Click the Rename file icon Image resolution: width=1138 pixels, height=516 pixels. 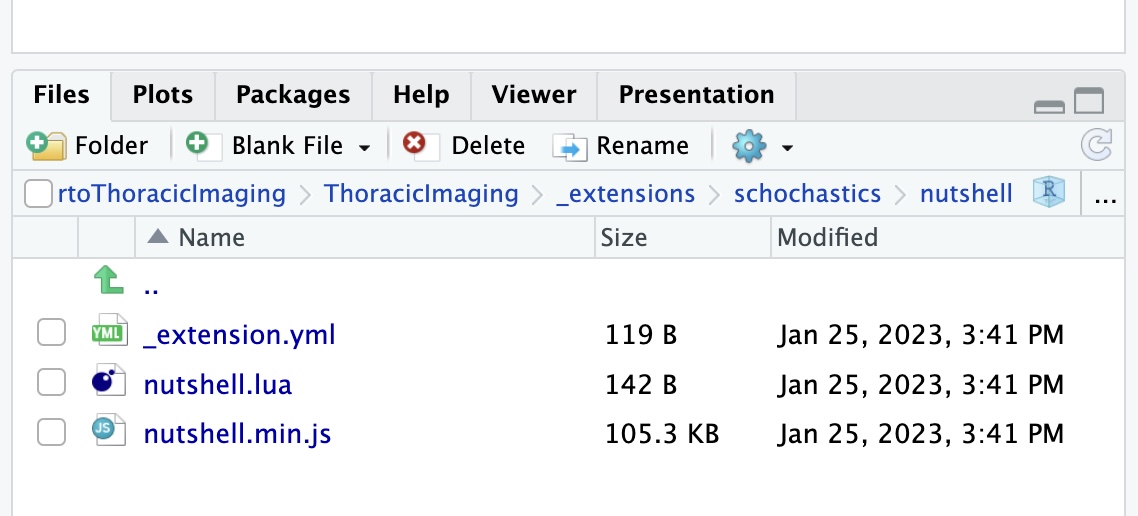point(569,147)
